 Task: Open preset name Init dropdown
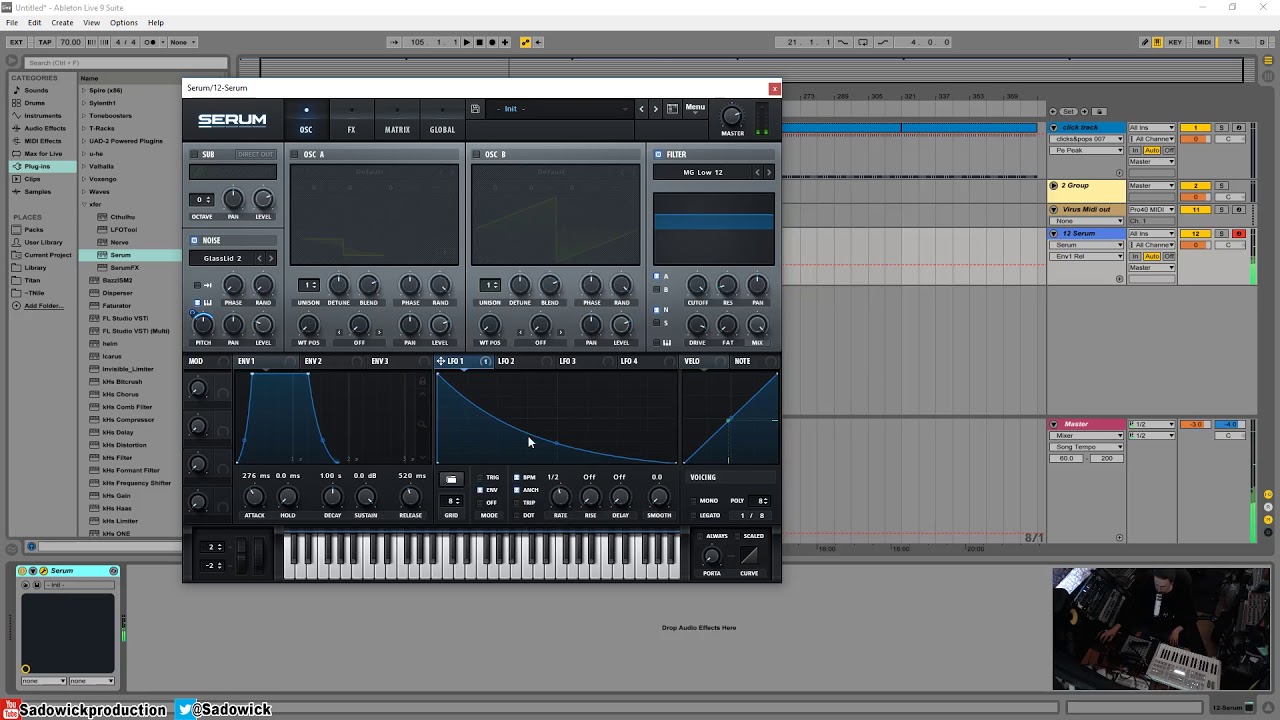click(560, 109)
